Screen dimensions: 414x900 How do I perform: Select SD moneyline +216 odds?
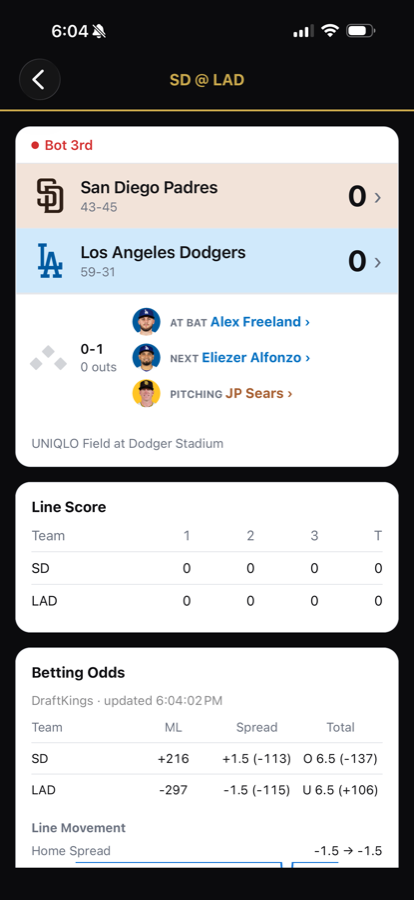[173, 759]
